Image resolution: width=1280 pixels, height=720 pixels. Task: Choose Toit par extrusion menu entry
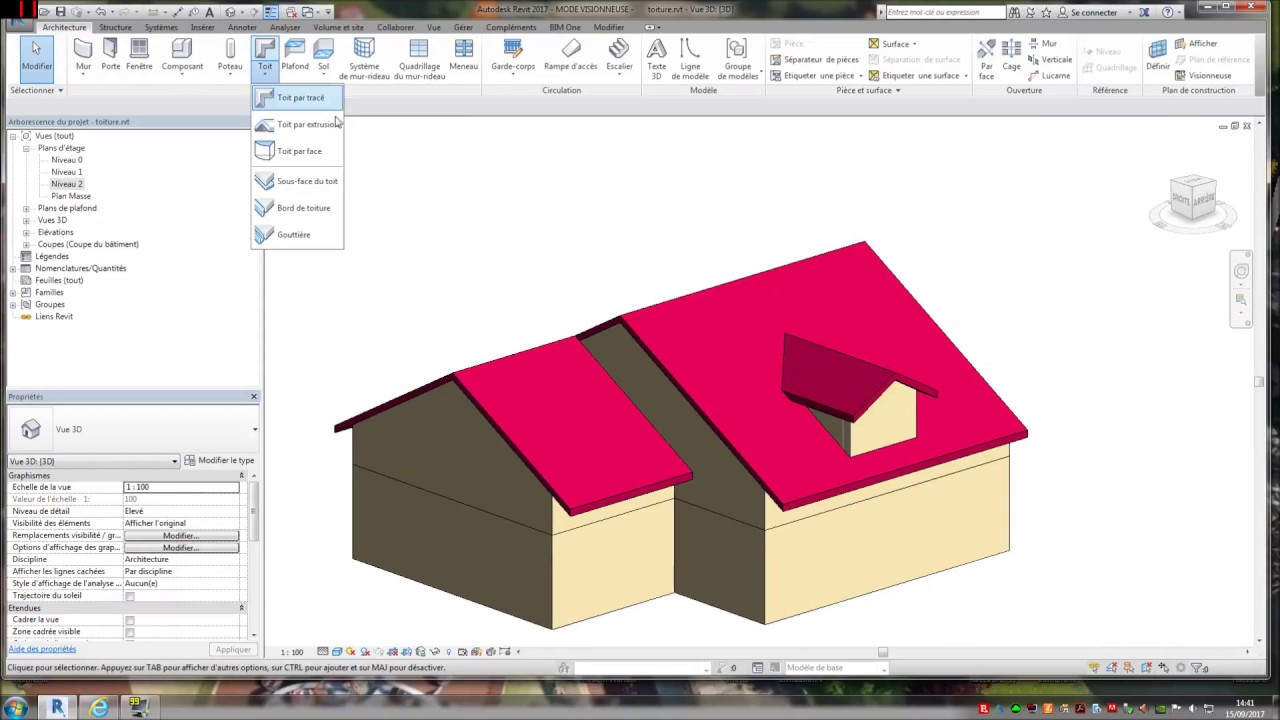pos(298,125)
